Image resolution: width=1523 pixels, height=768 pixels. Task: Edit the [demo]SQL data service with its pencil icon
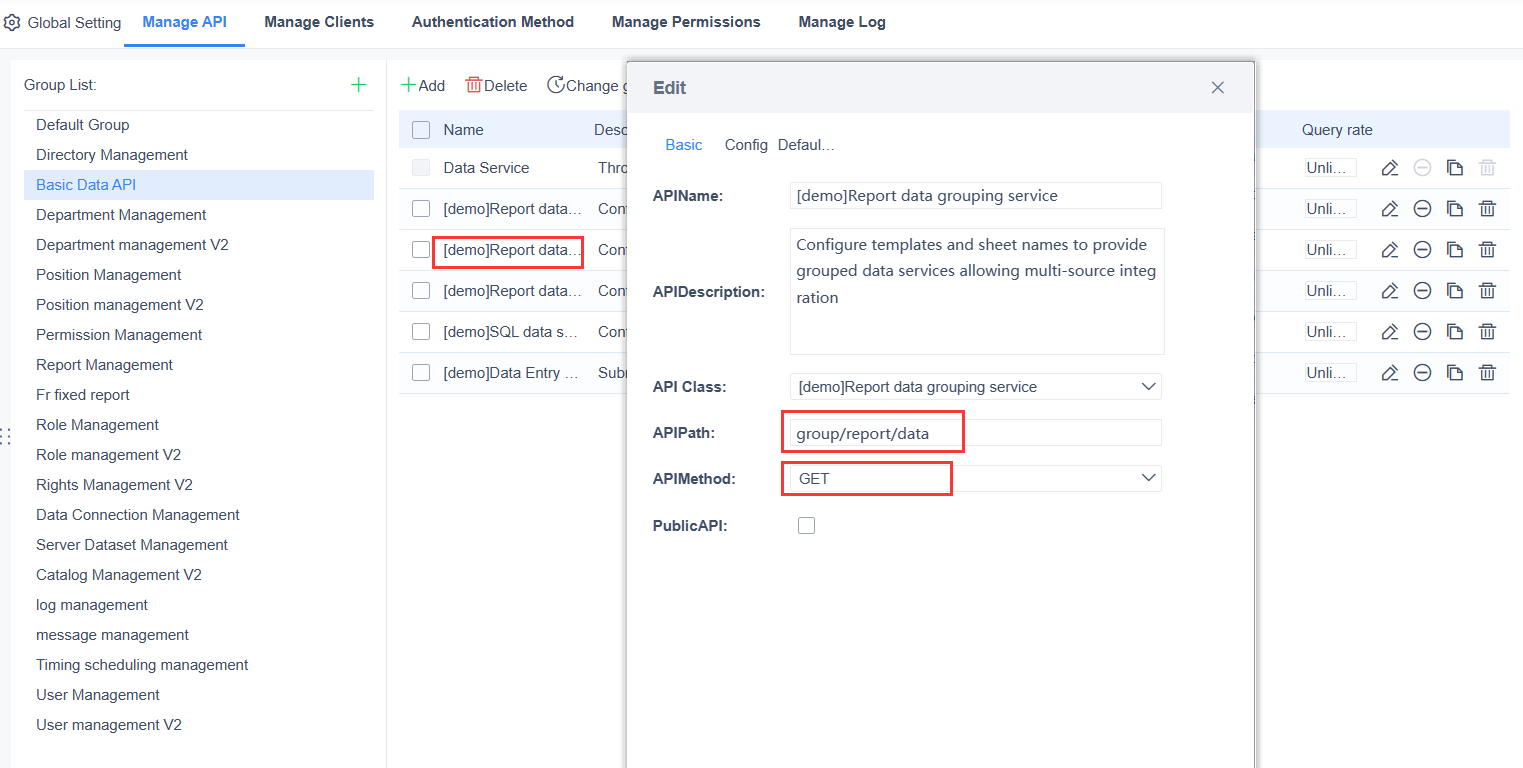click(x=1389, y=331)
